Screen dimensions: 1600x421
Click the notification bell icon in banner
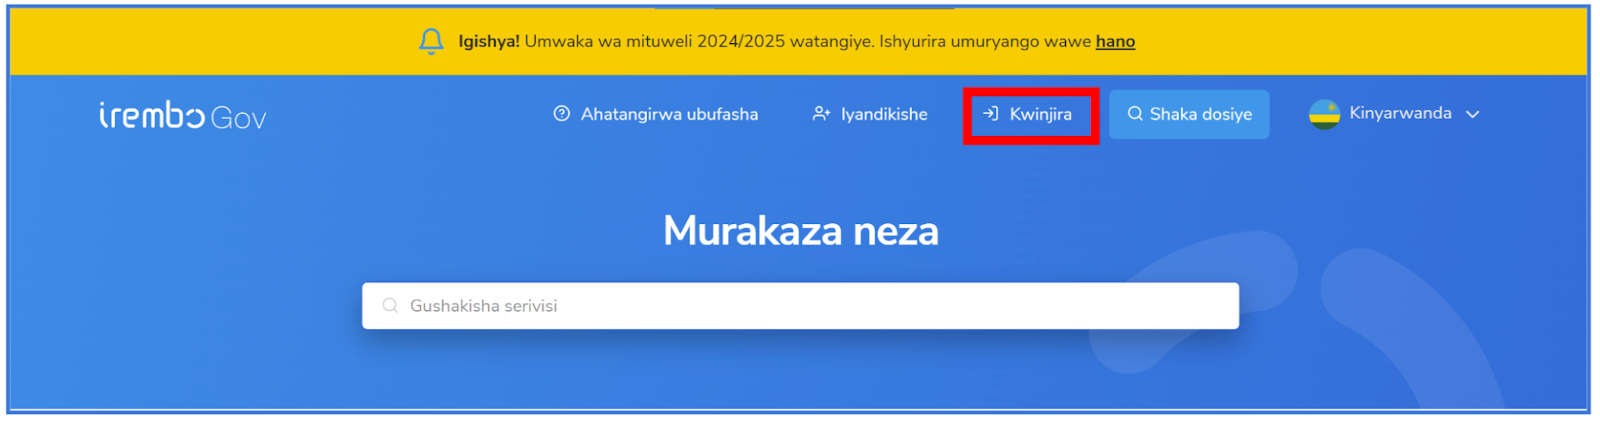pos(431,41)
